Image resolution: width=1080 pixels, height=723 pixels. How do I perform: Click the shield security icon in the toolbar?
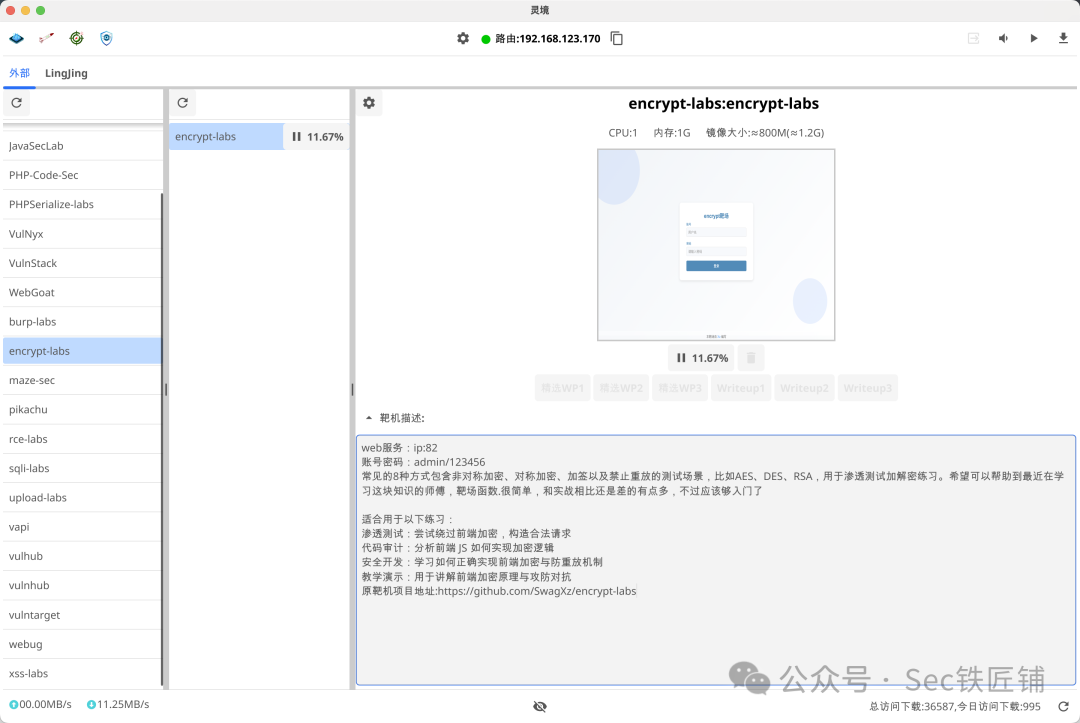pos(106,38)
